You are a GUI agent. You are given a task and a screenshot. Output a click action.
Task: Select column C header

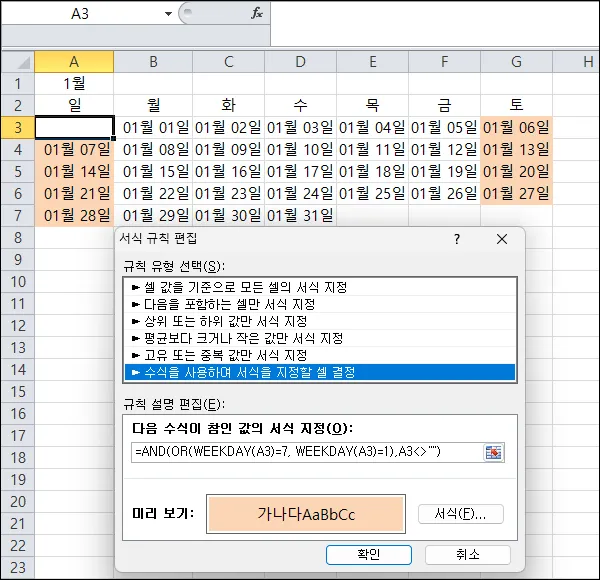tap(228, 62)
